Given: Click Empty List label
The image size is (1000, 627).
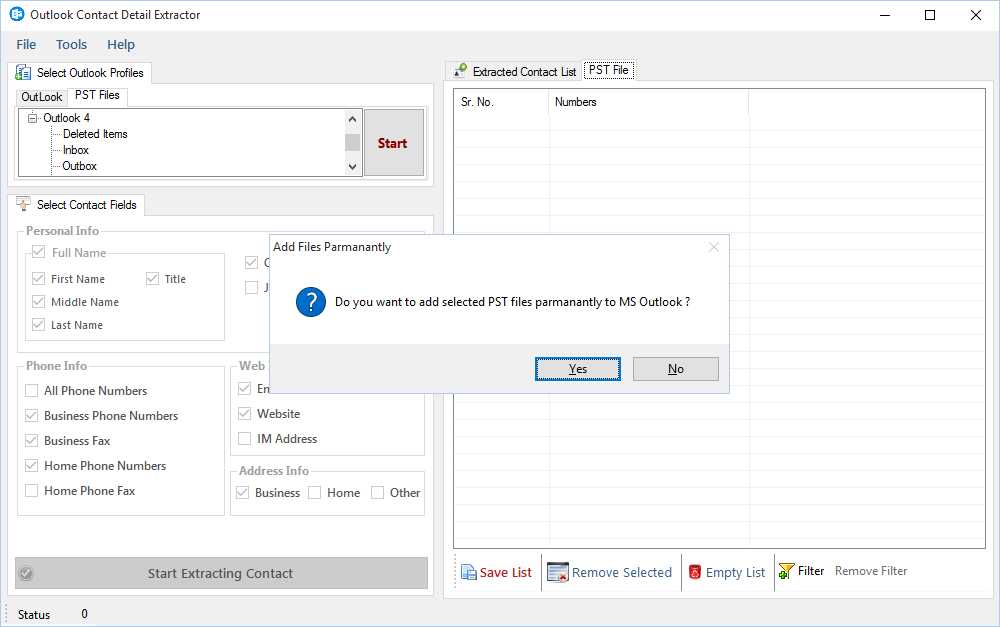Looking at the screenshot, I should click(735, 573).
